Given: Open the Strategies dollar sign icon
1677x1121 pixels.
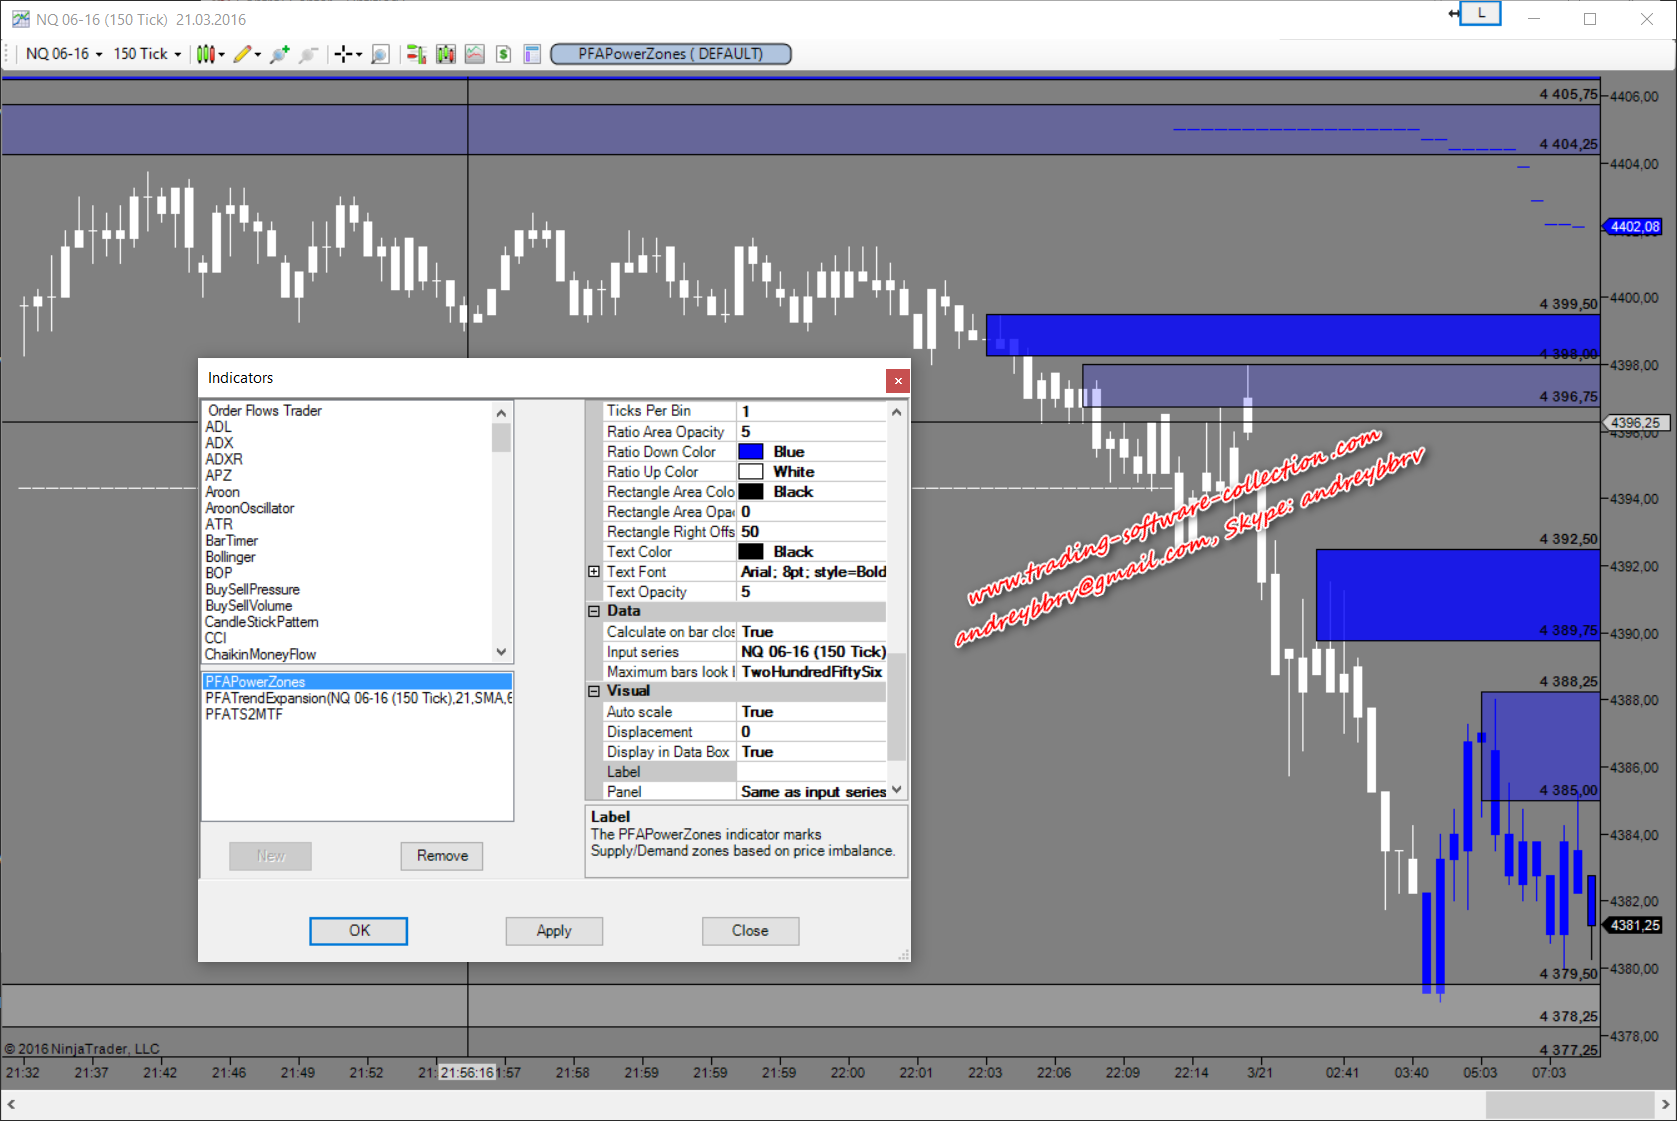Looking at the screenshot, I should pyautogui.click(x=503, y=54).
